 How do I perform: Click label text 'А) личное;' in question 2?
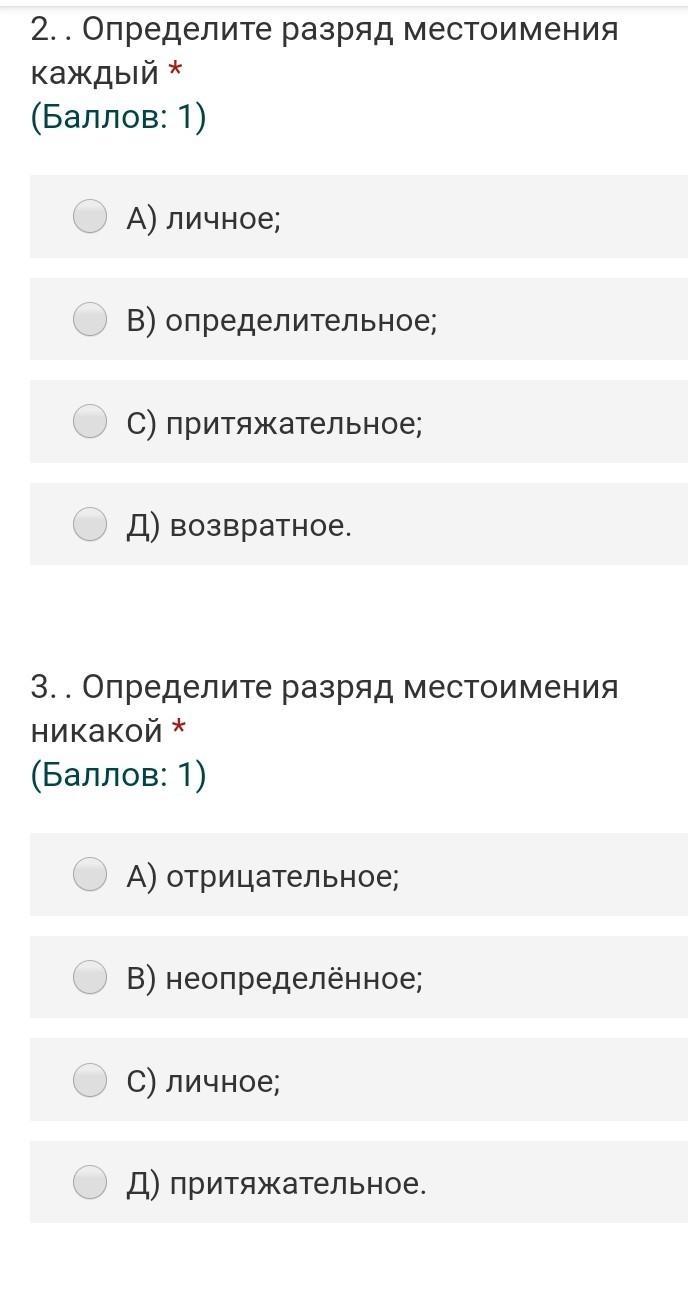tap(203, 217)
